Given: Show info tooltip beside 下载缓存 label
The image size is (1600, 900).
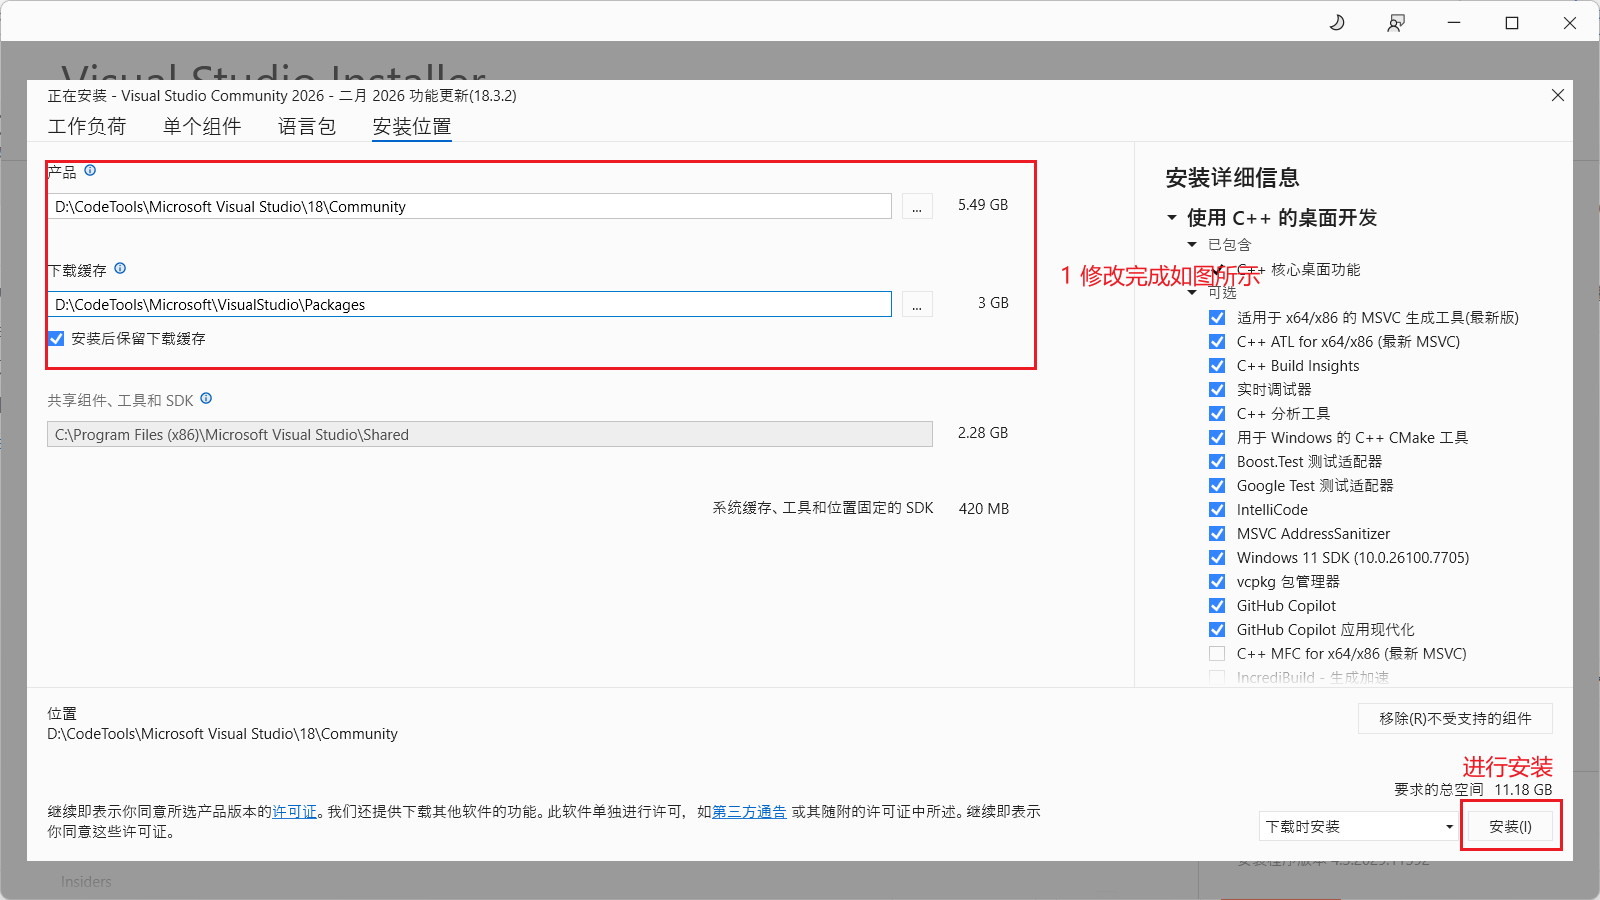Looking at the screenshot, I should coord(120,269).
